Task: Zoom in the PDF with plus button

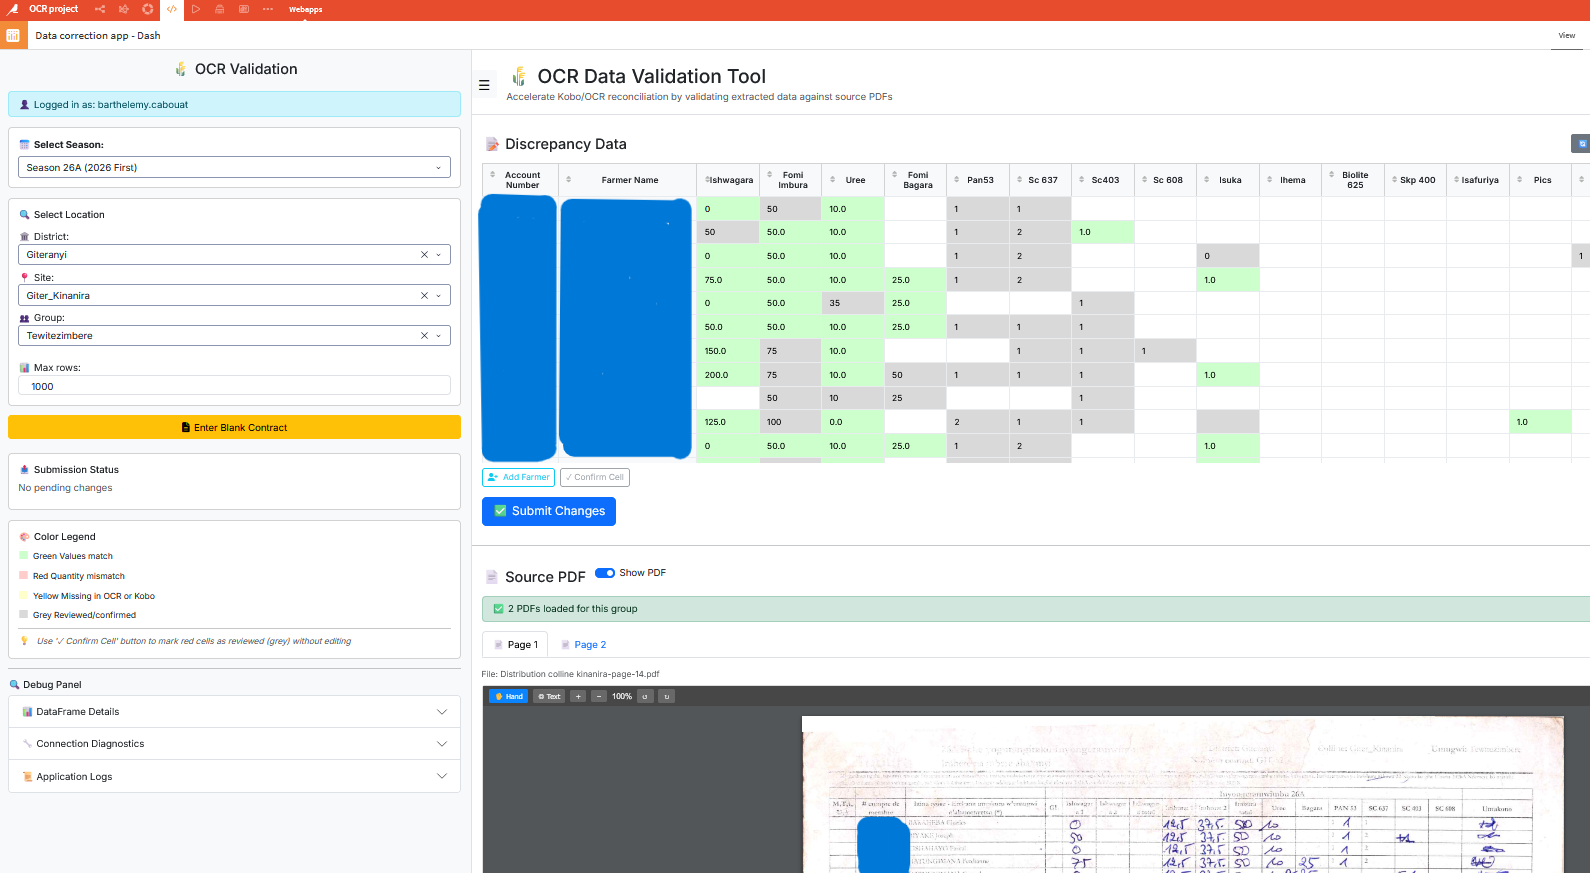Action: pyautogui.click(x=578, y=696)
